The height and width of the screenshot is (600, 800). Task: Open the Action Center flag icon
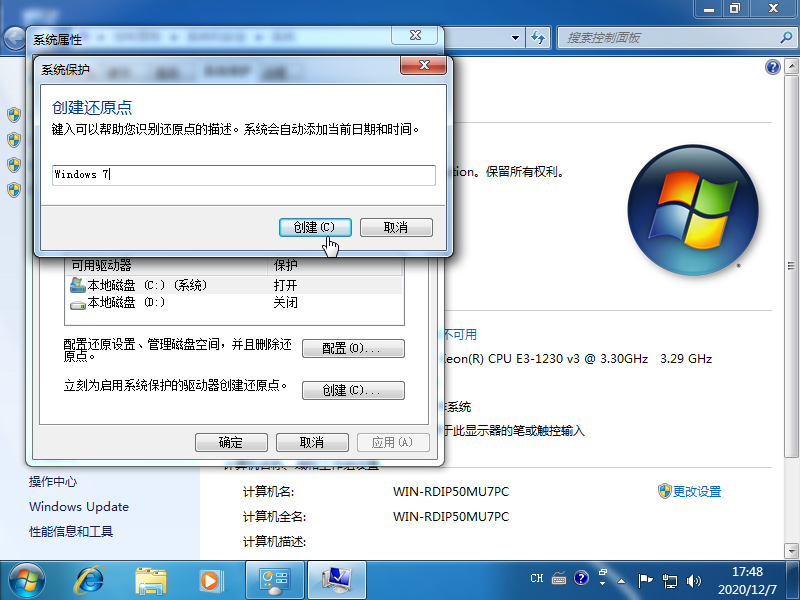pos(646,580)
